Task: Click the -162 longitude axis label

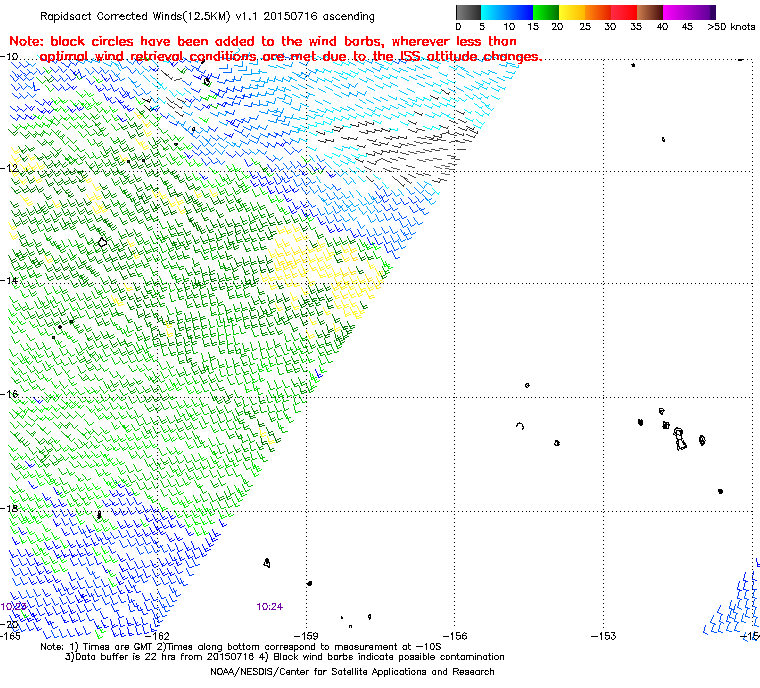Action: pos(158,636)
